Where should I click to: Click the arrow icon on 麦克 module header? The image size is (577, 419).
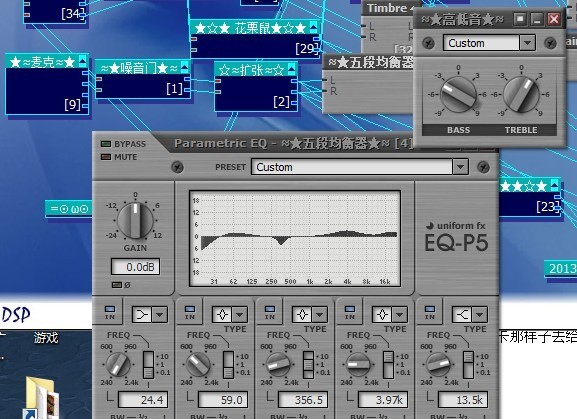(x=82, y=61)
